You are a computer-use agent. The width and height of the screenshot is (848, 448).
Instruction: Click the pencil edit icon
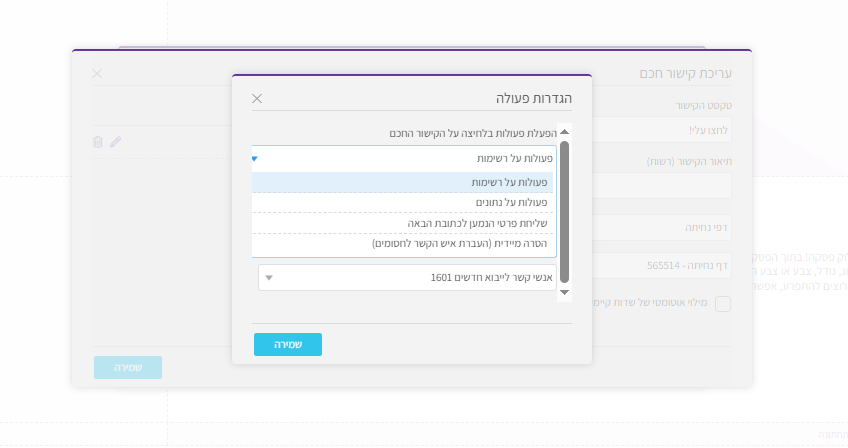[116, 142]
